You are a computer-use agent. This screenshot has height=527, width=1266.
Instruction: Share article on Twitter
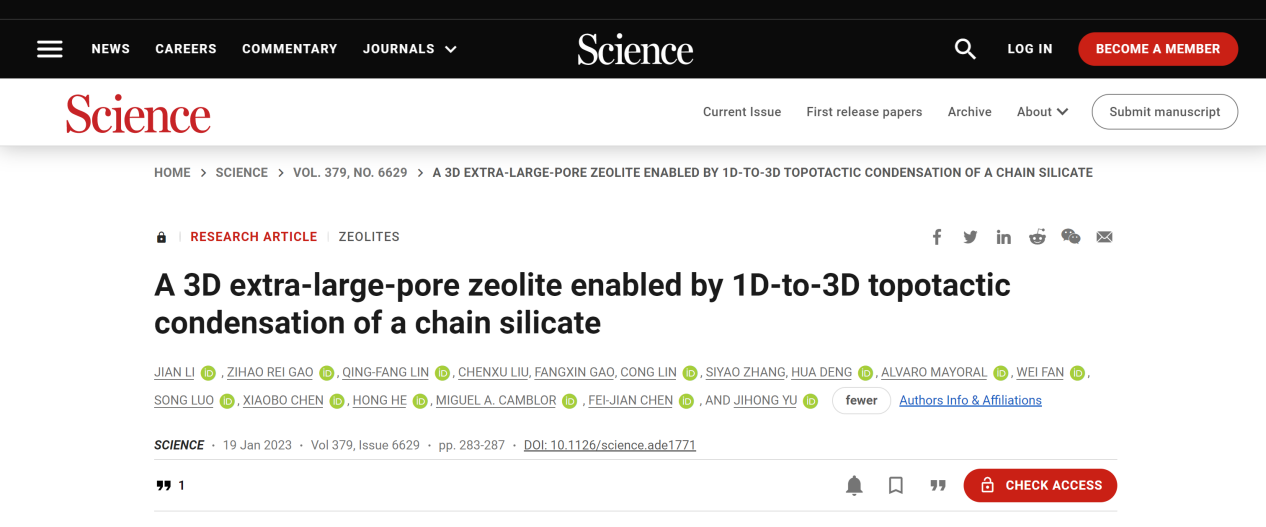tap(970, 237)
